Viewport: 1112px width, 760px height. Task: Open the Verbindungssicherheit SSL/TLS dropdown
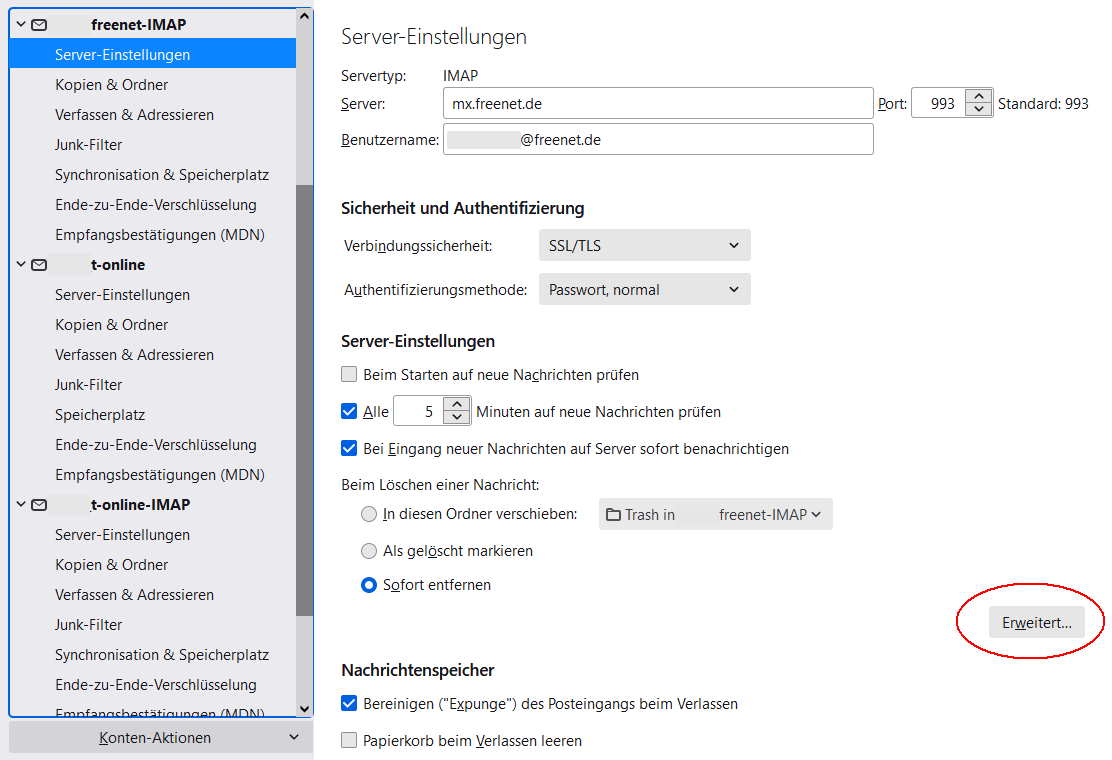[x=644, y=245]
